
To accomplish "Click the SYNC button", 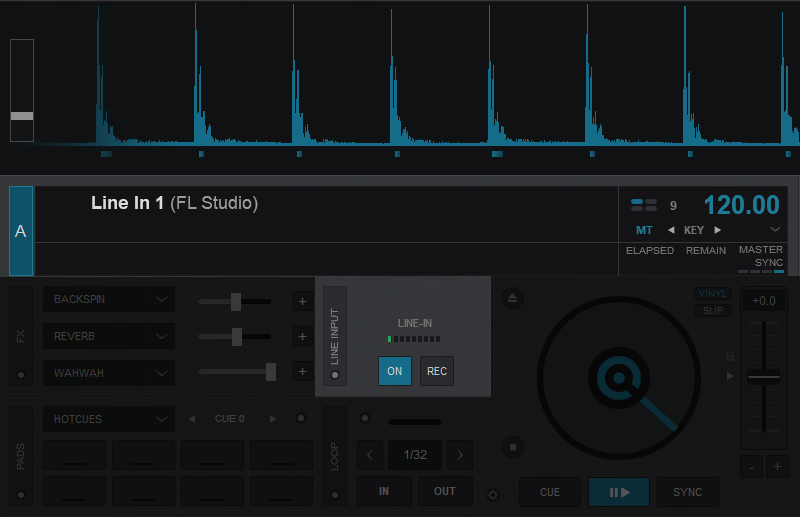I will point(687,492).
